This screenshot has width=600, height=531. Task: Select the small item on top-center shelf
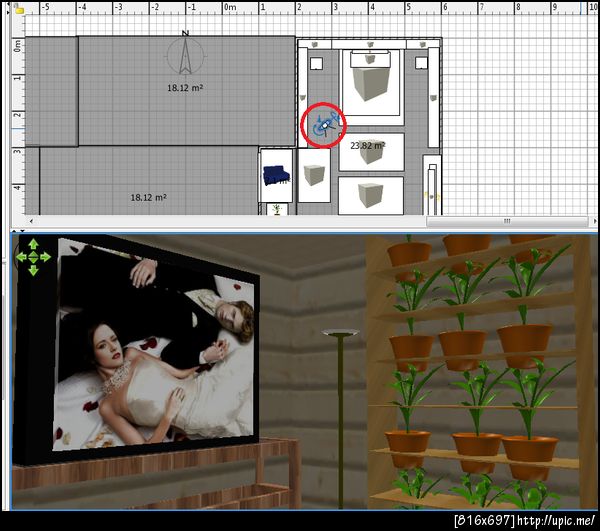point(370,45)
